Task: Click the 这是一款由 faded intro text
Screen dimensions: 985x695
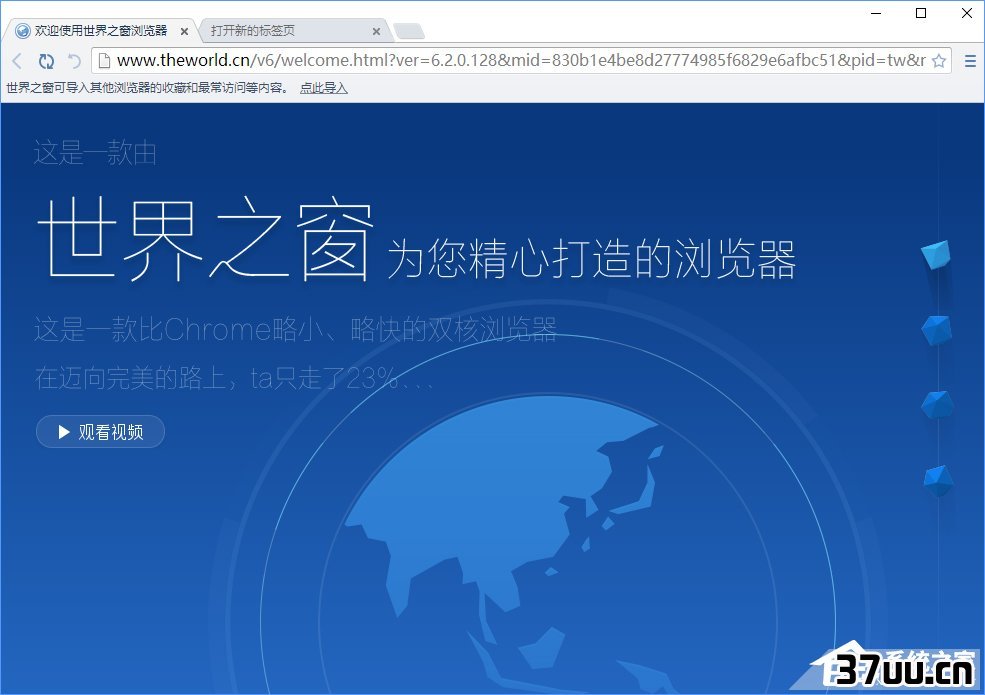Action: pyautogui.click(x=95, y=153)
